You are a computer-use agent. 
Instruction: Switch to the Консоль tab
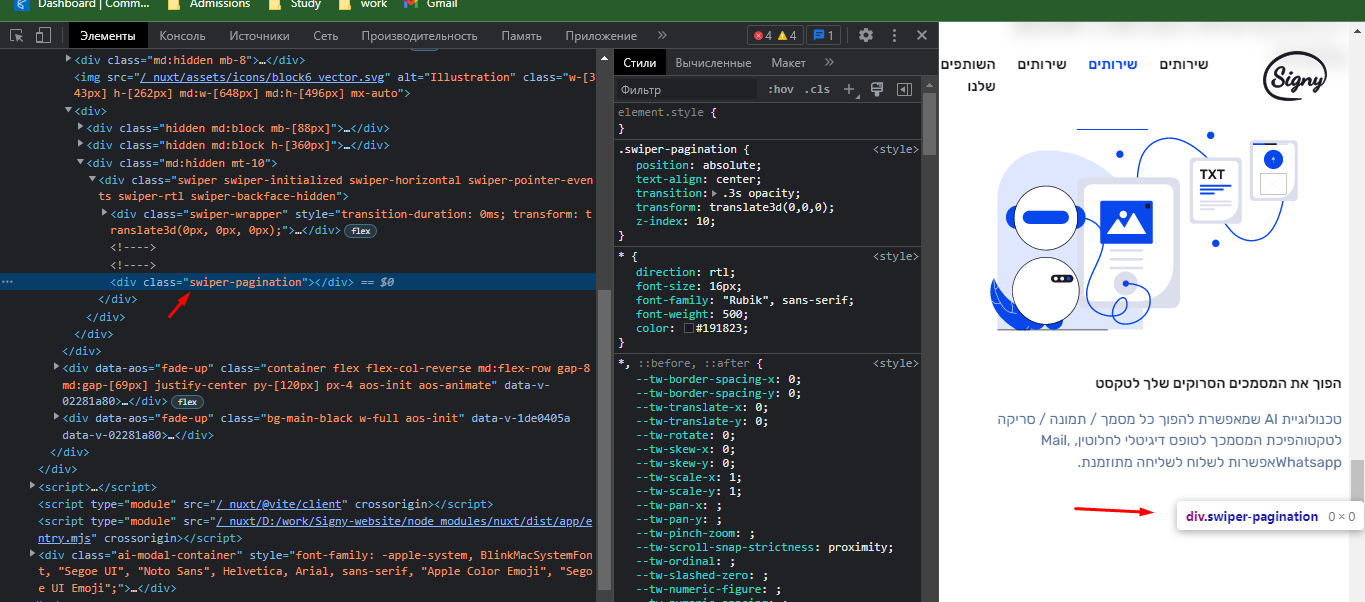(x=182, y=35)
